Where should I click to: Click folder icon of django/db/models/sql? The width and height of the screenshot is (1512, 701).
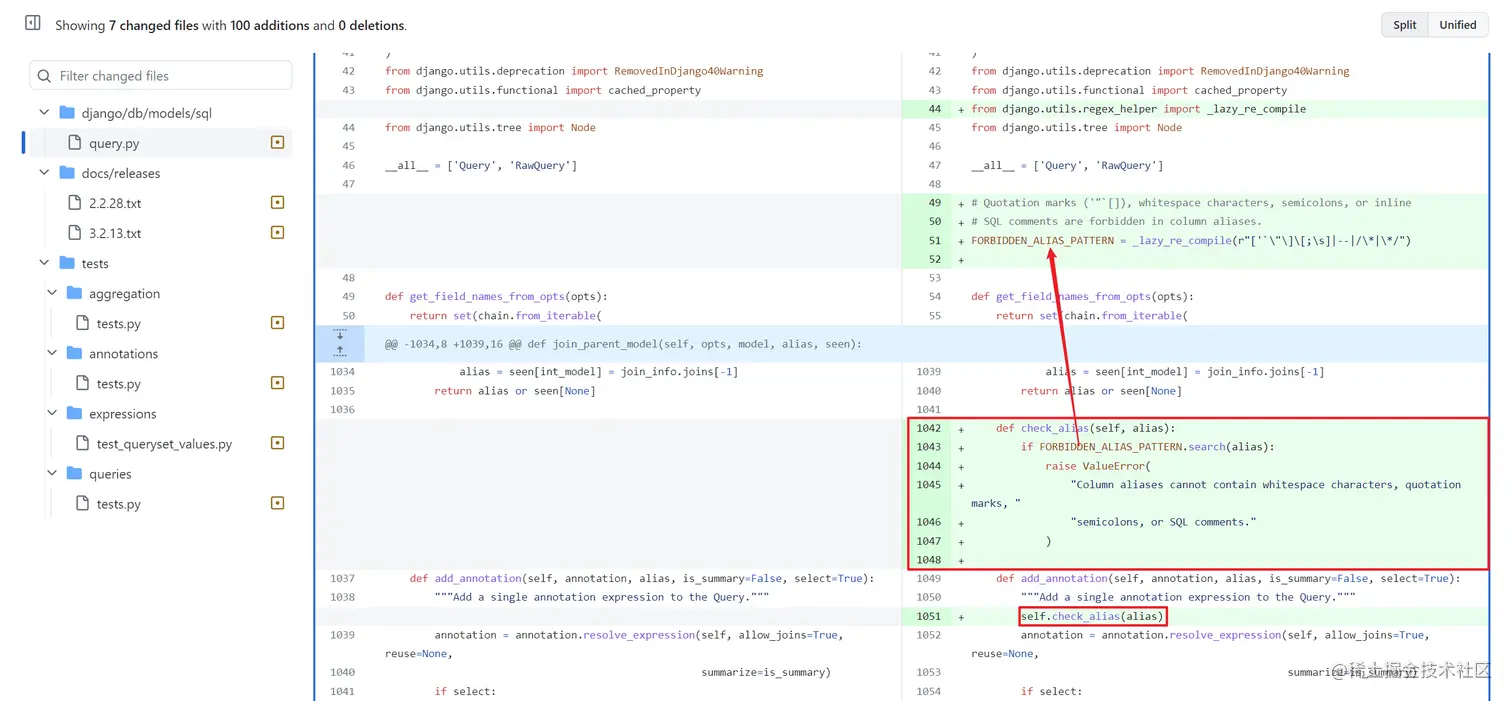tap(67, 113)
